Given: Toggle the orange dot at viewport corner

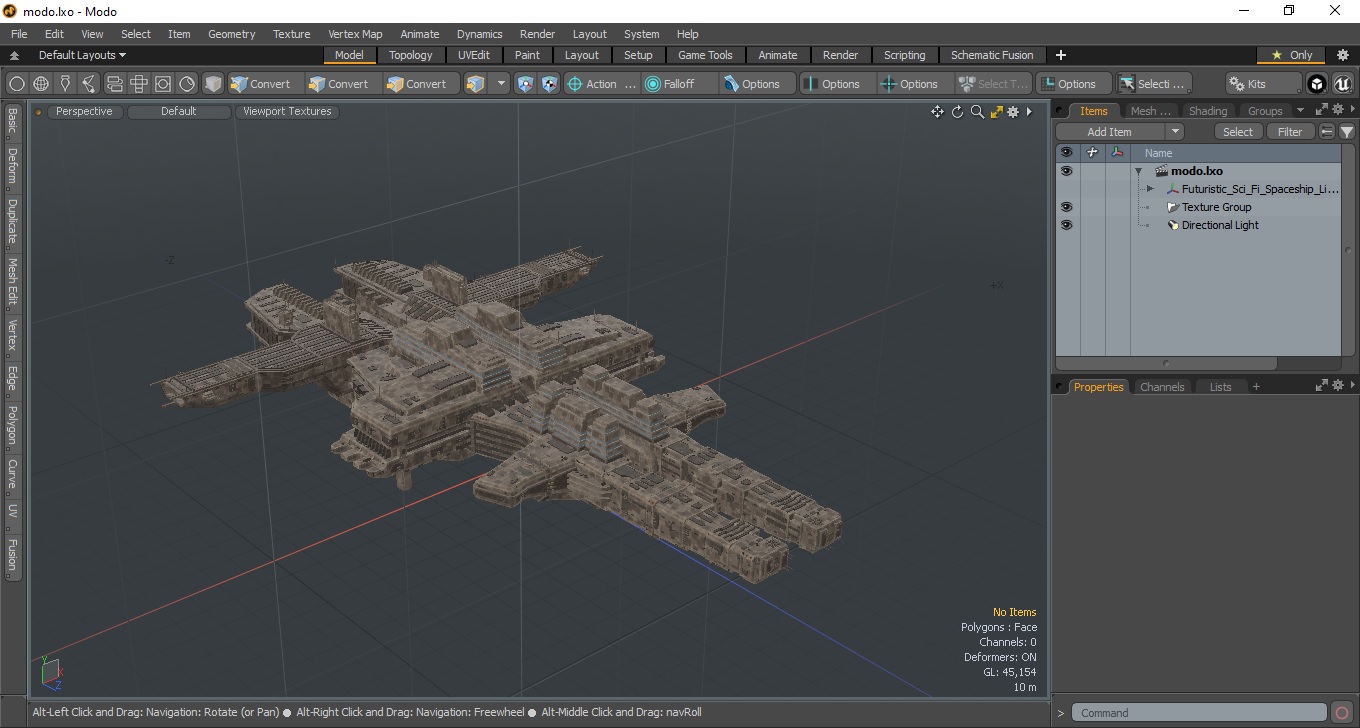Looking at the screenshot, I should click(x=39, y=112).
